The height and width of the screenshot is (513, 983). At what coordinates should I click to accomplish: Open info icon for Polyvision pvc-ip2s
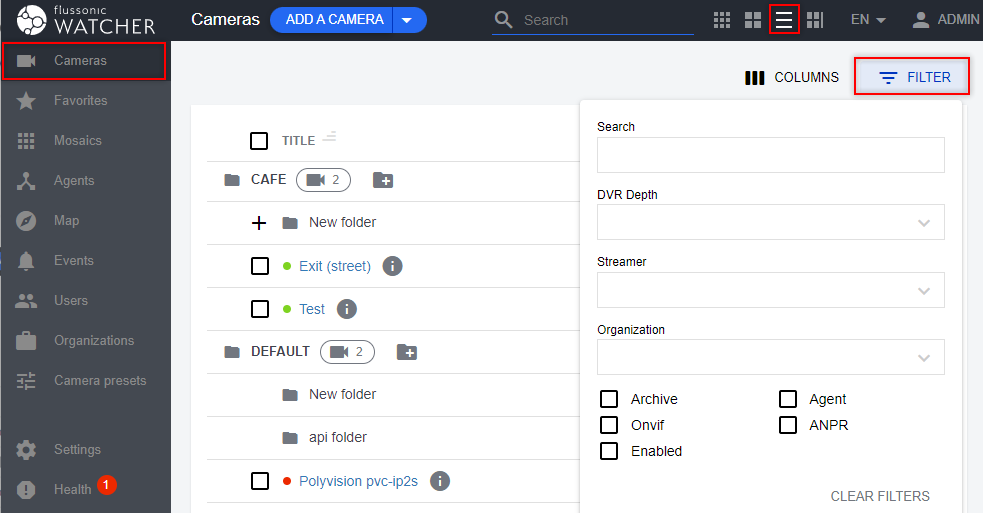coord(439,481)
